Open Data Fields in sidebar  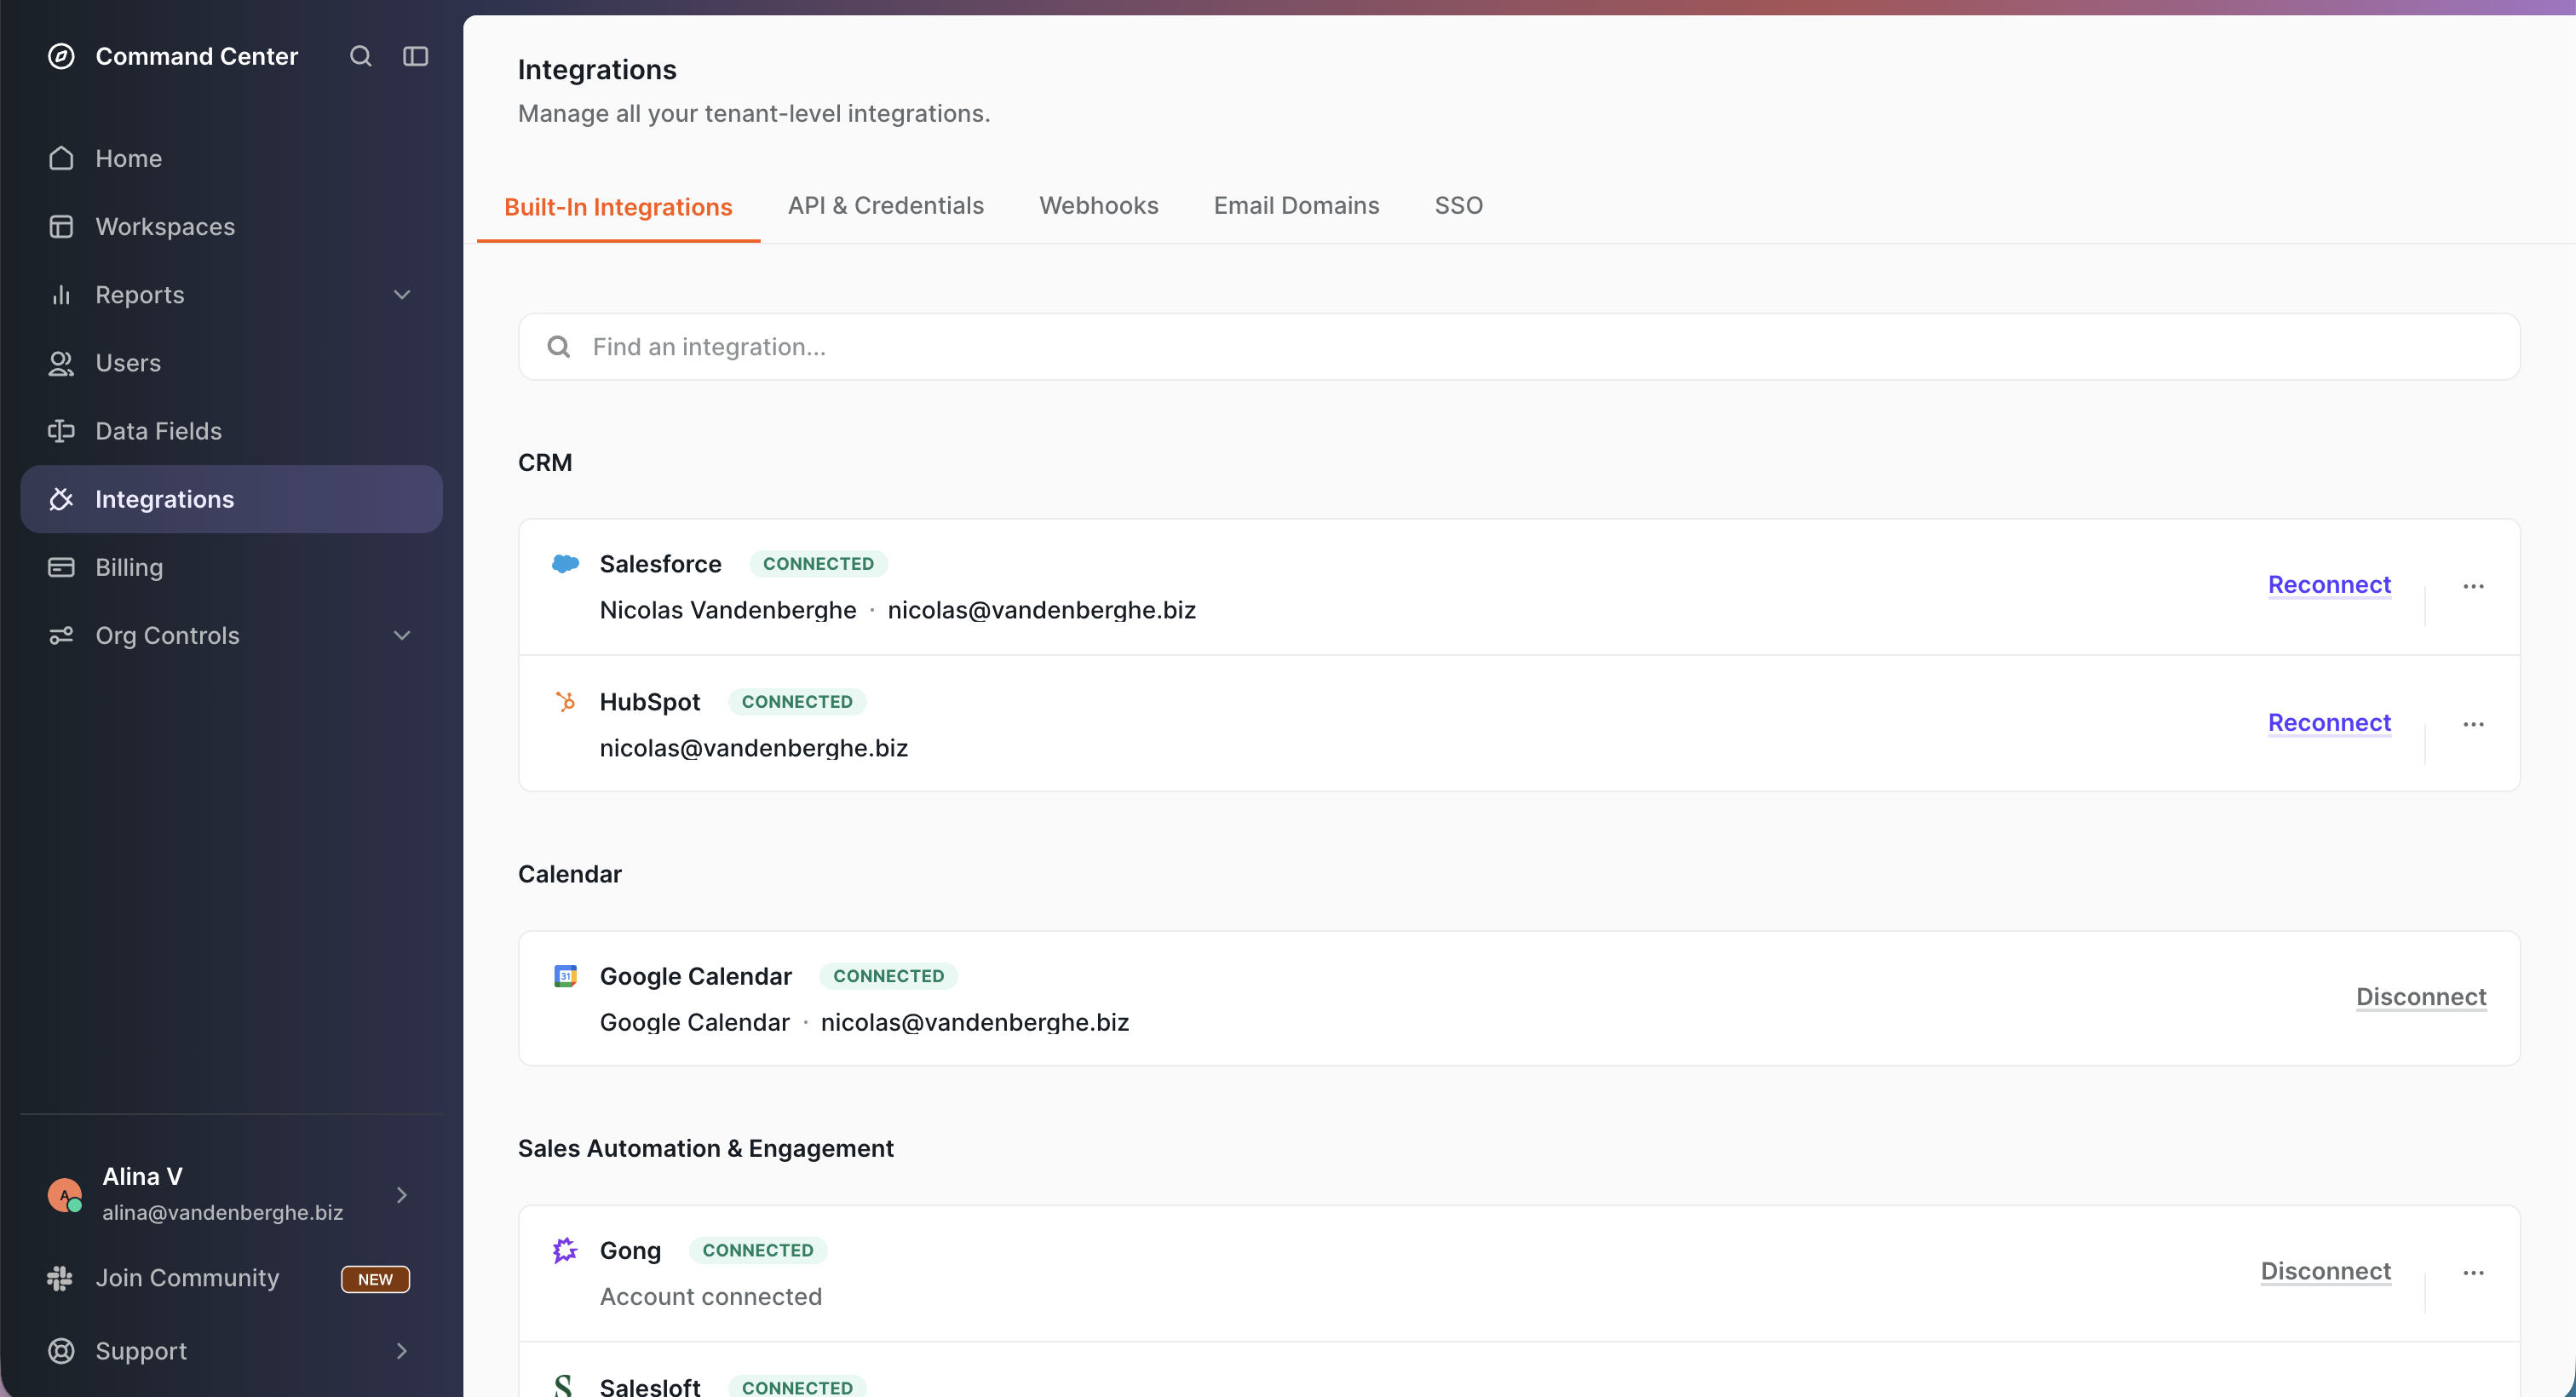point(231,431)
